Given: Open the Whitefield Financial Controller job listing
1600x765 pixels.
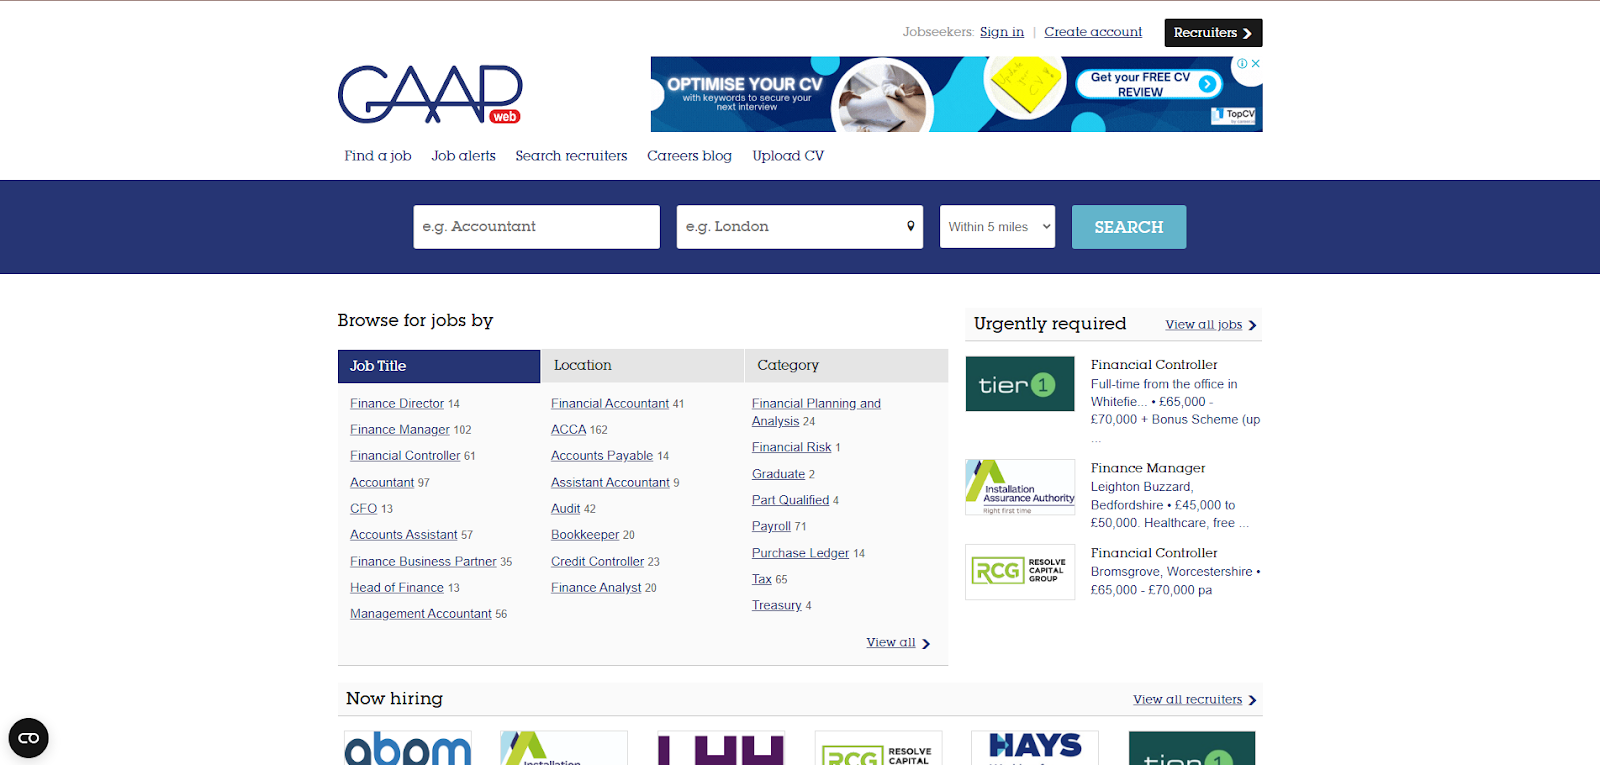Looking at the screenshot, I should pos(1154,365).
